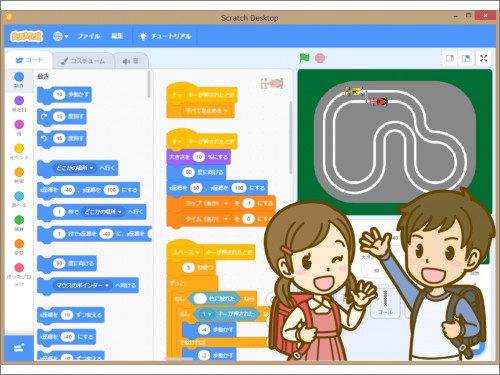The image size is (500, 375).
Task: Open the チュートリアル tutorials
Action: pyautogui.click(x=165, y=36)
